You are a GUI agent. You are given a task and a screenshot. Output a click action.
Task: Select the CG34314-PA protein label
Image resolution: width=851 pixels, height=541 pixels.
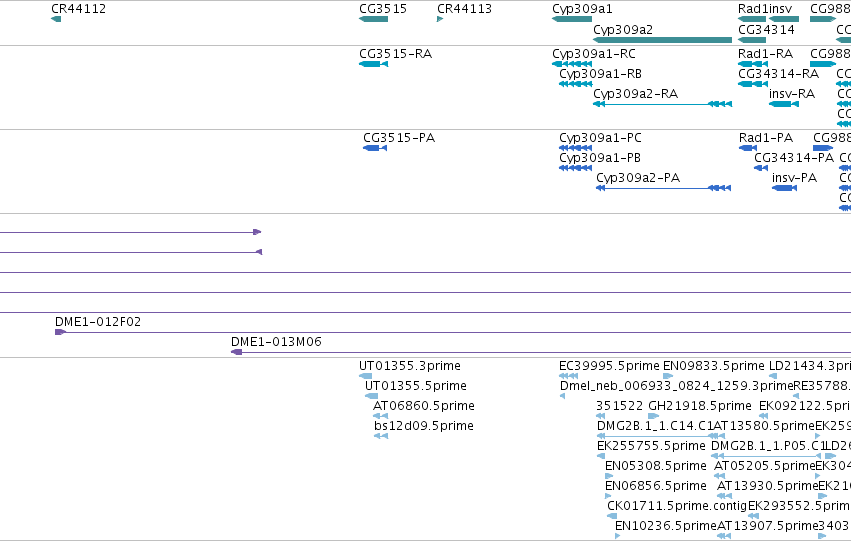[794, 158]
